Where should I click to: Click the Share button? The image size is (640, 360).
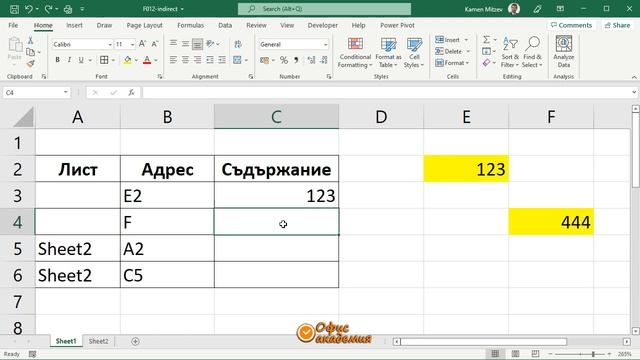[x=617, y=25]
